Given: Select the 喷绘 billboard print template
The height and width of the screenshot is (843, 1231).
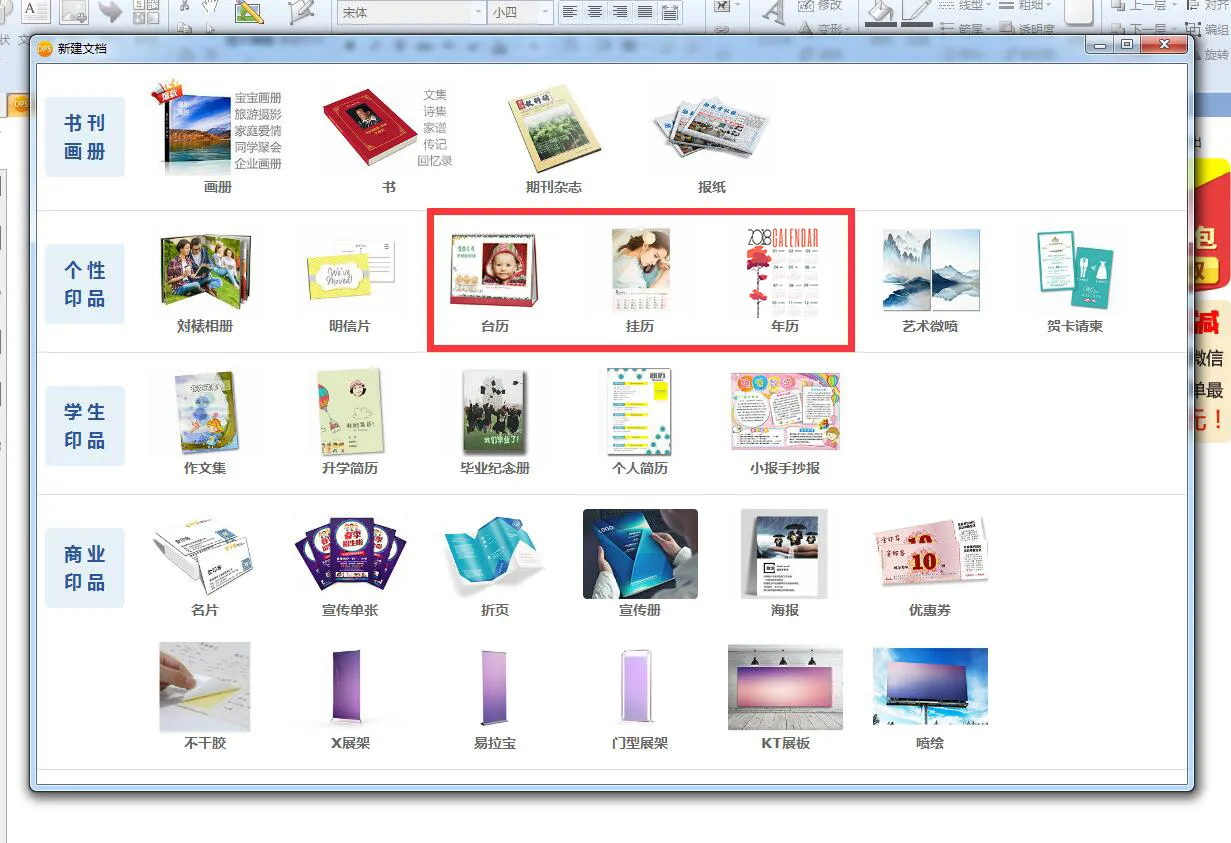Looking at the screenshot, I should click(x=930, y=687).
